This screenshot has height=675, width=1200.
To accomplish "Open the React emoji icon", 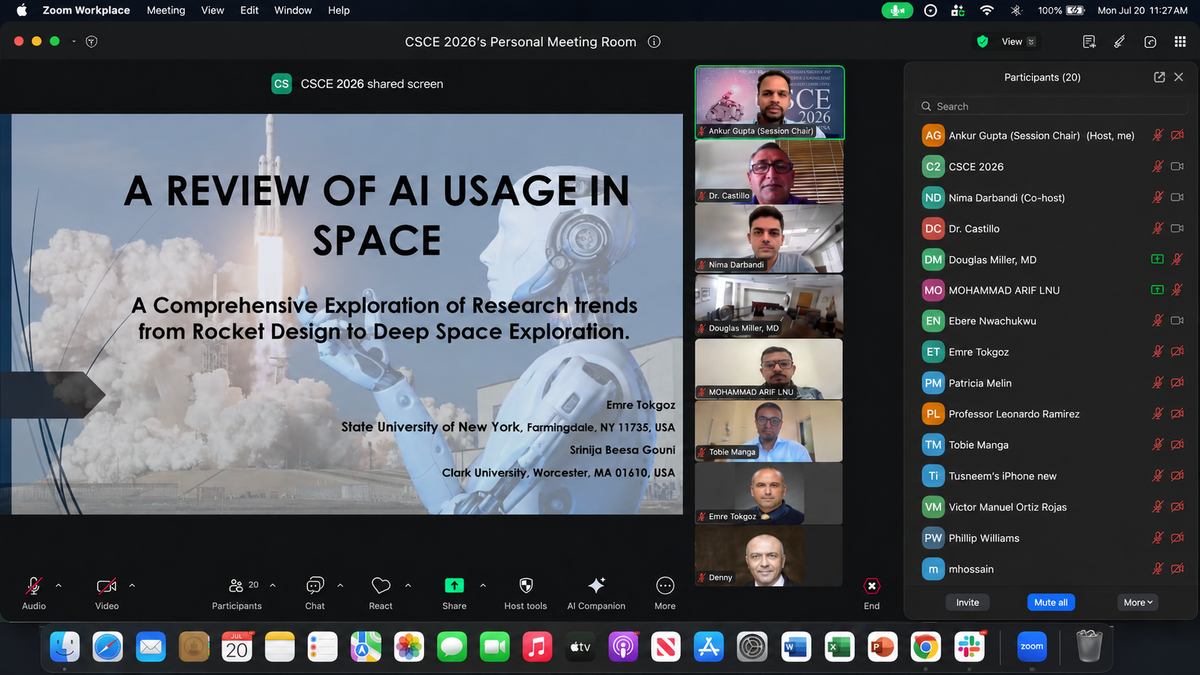I will click(x=380, y=585).
